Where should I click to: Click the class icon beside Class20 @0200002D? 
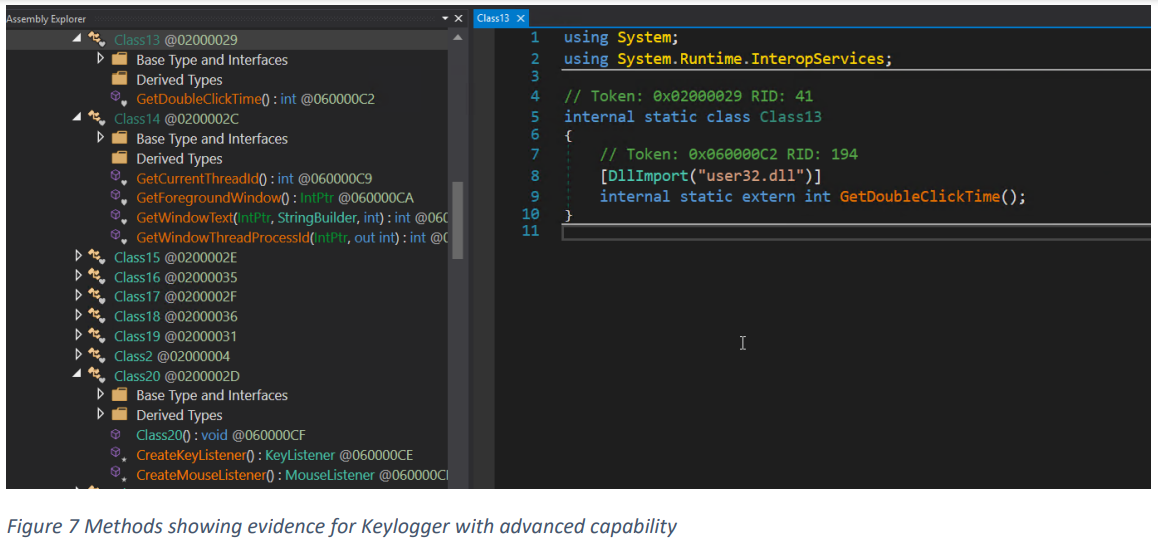96,375
